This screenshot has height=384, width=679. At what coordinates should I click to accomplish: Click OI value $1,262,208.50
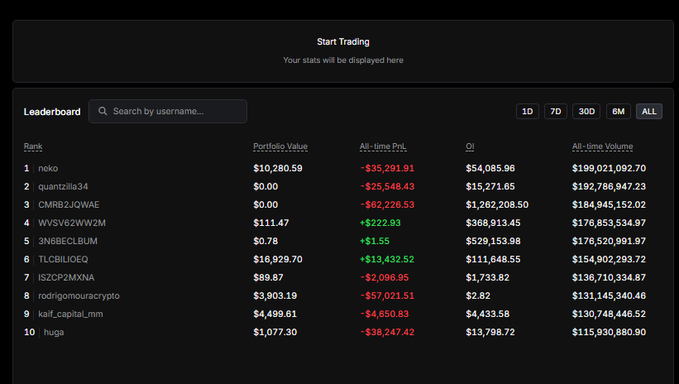click(497, 205)
